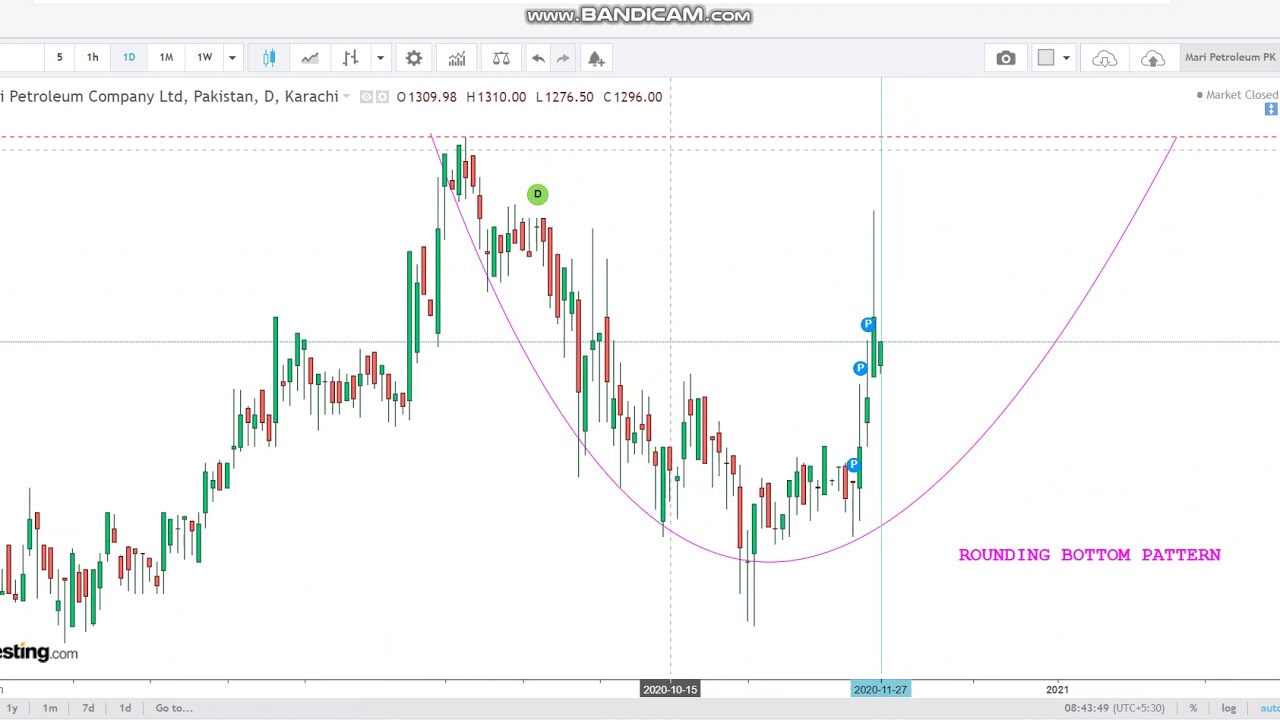Switch to 1M monthly interval
1280x720 pixels.
(166, 58)
